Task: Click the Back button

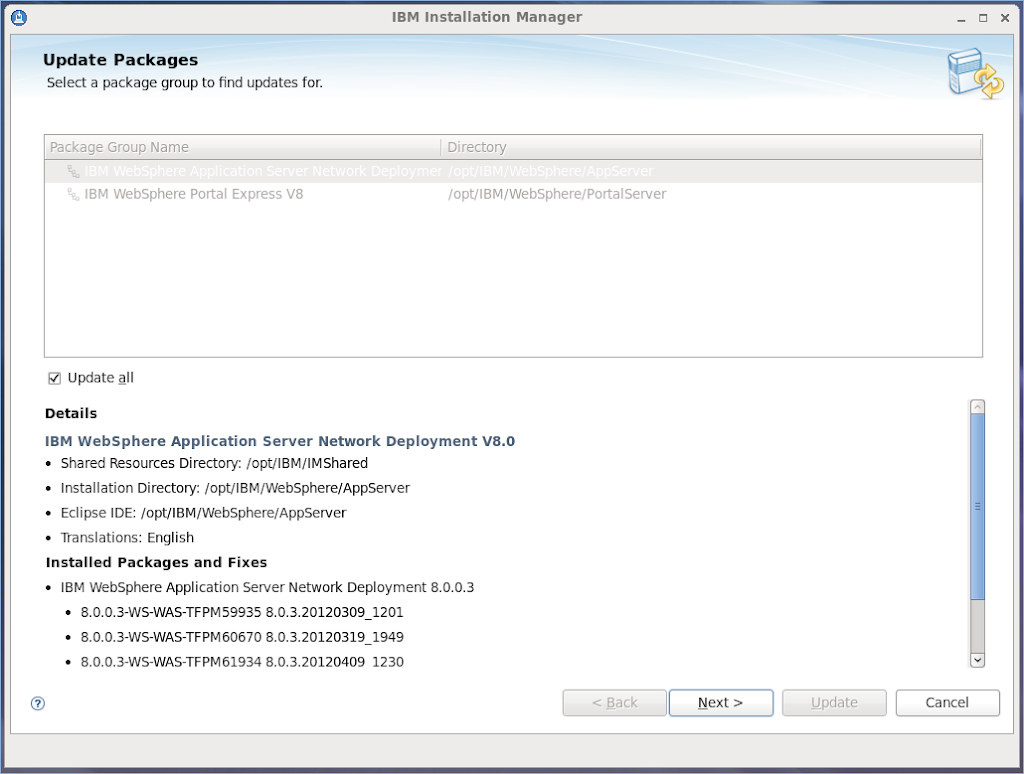Action: coord(614,703)
